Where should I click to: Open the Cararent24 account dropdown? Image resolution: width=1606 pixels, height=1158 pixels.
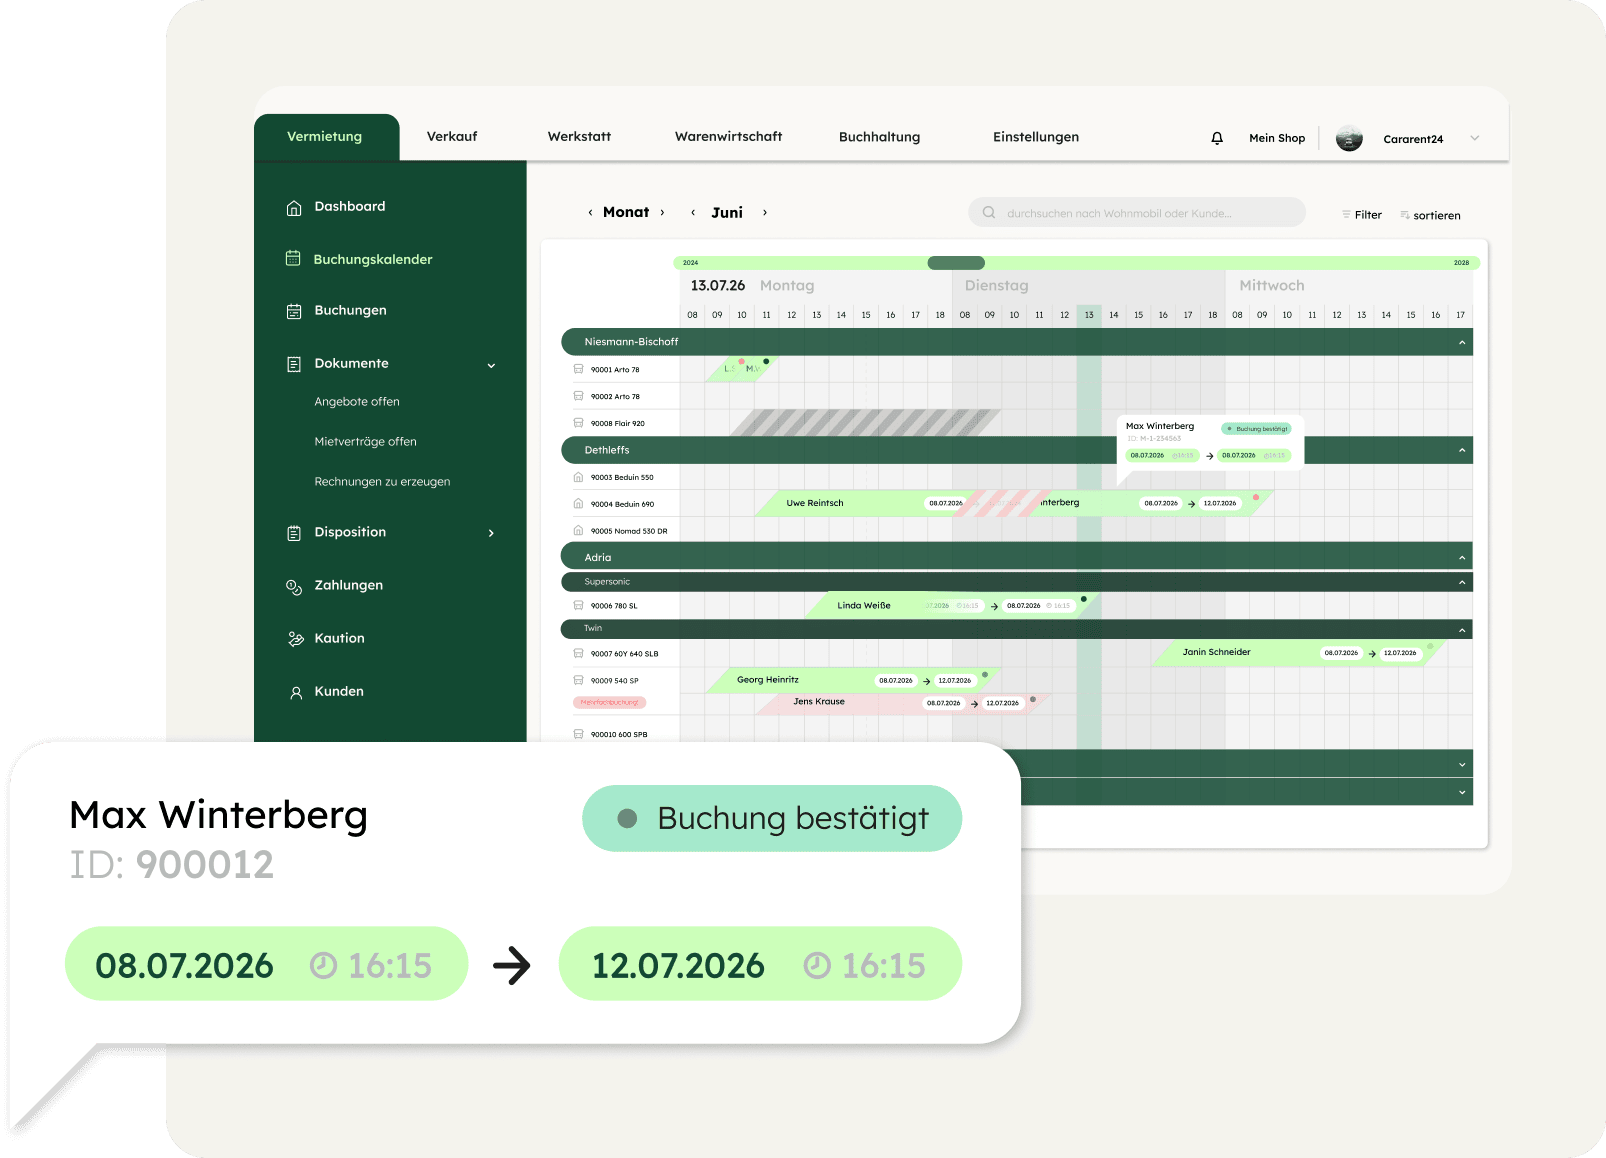tap(1474, 139)
